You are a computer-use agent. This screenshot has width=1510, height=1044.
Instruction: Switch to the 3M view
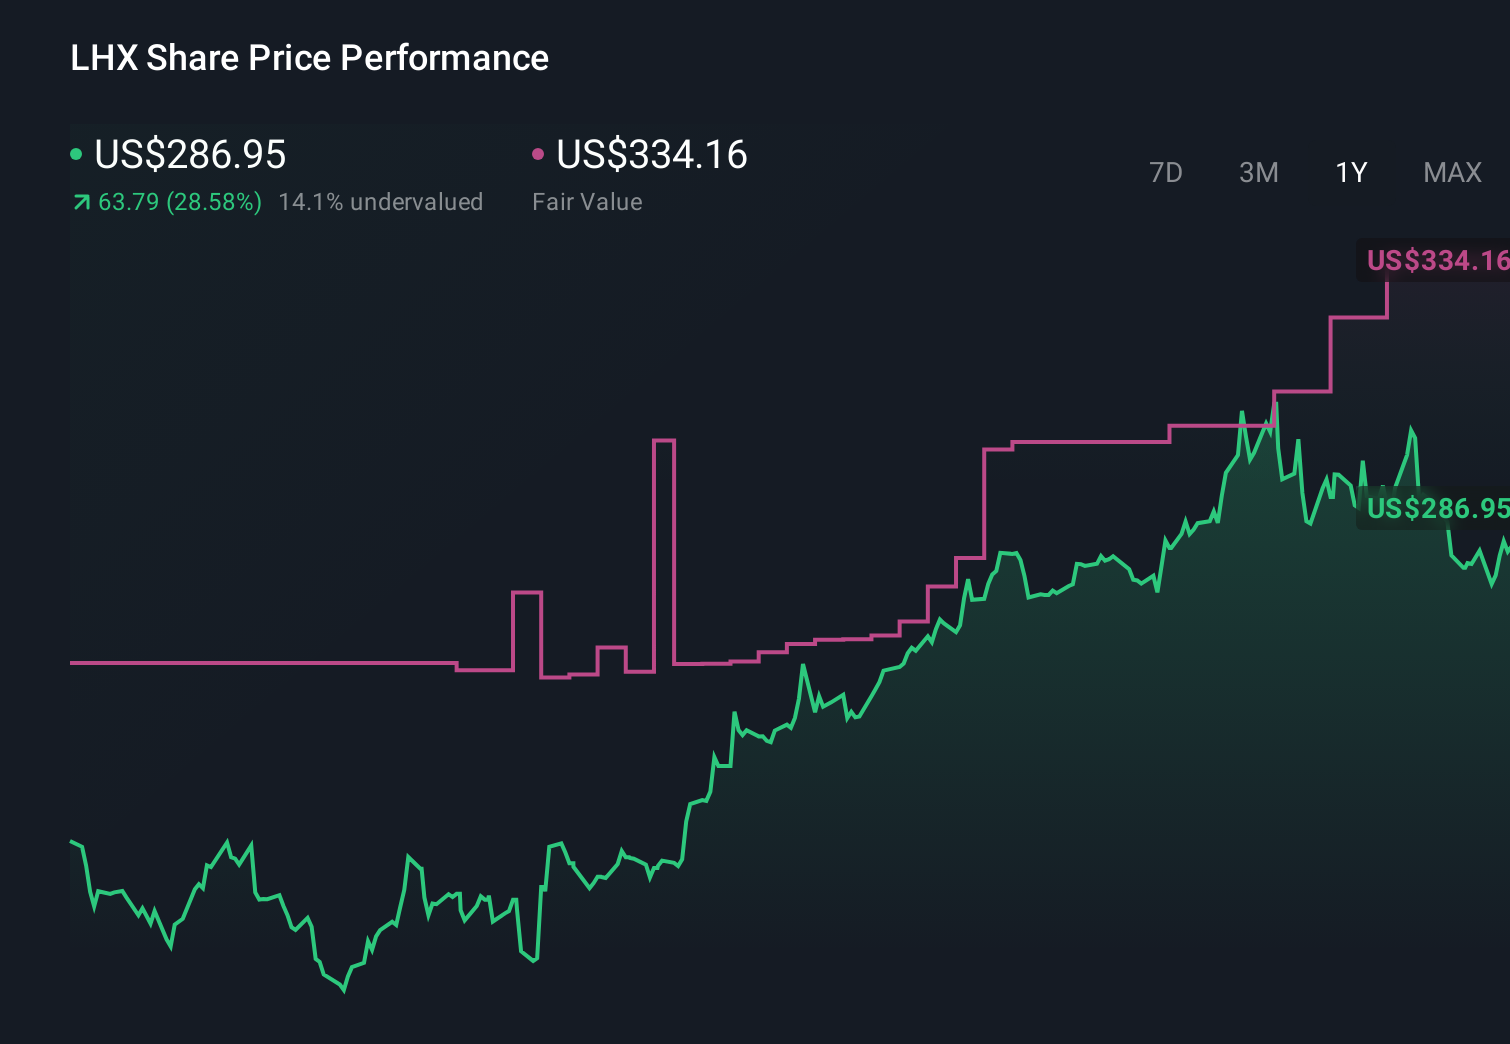tap(1258, 172)
